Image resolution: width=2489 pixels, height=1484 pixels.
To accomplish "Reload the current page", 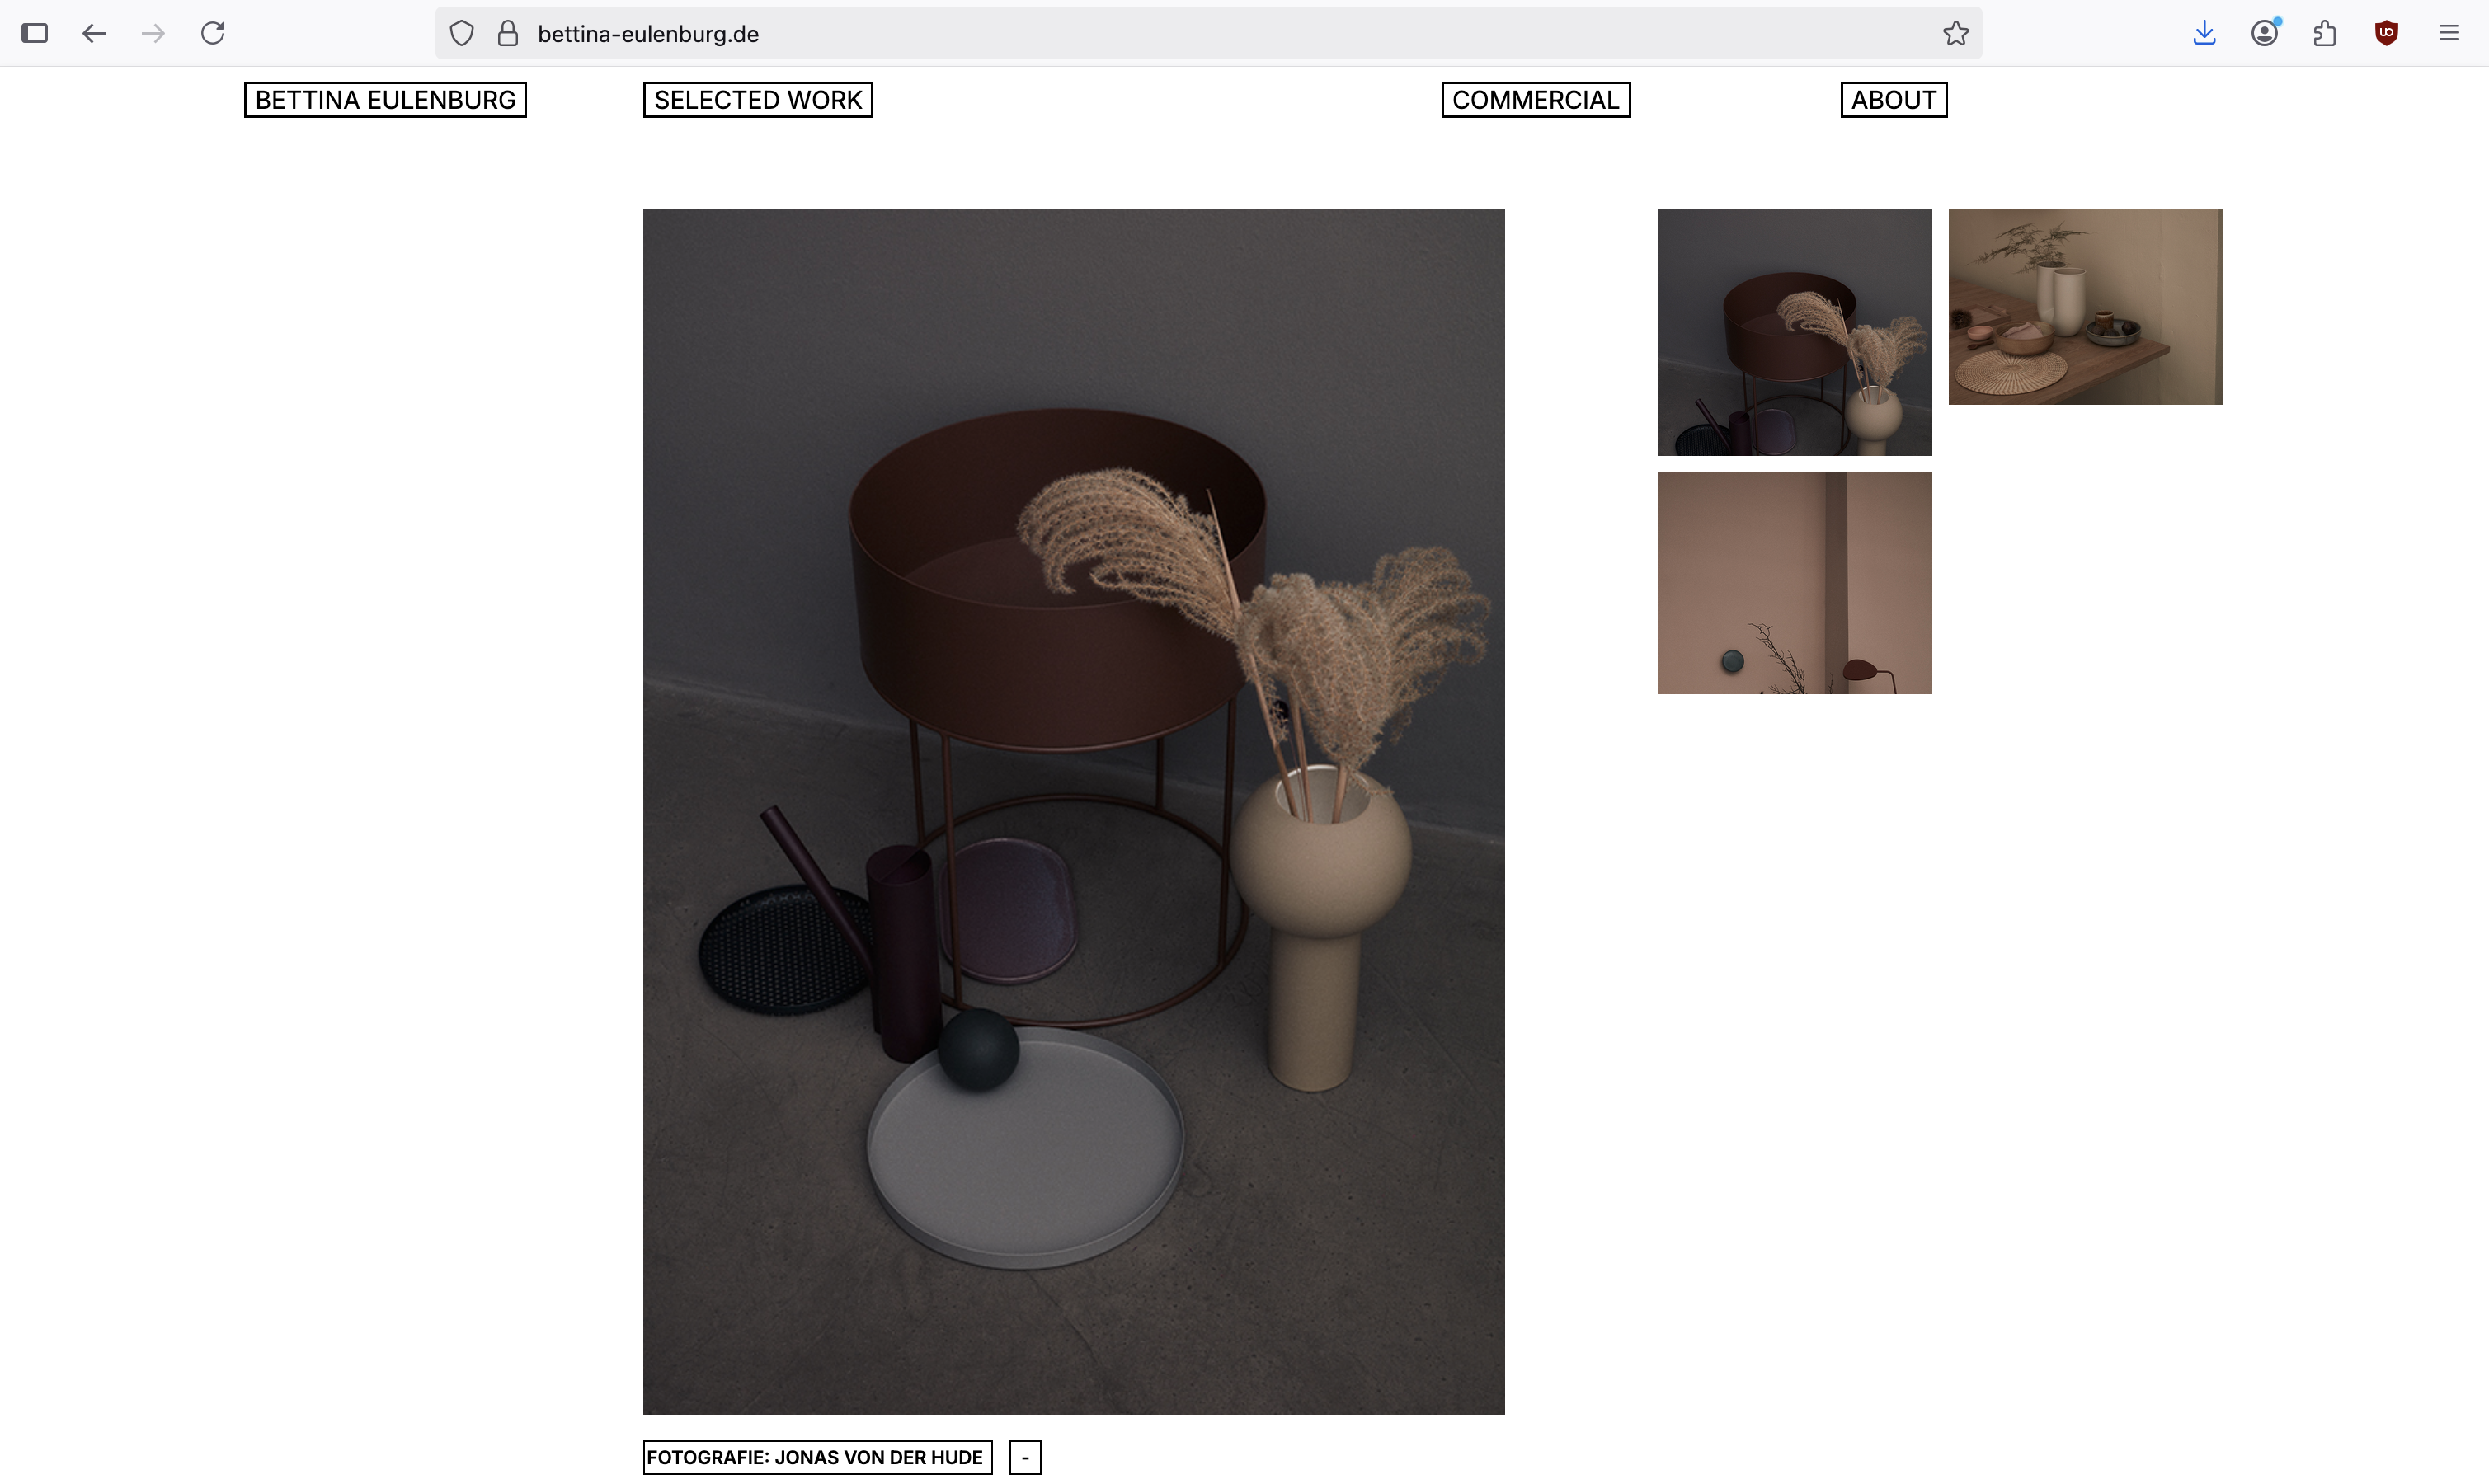I will click(x=213, y=33).
